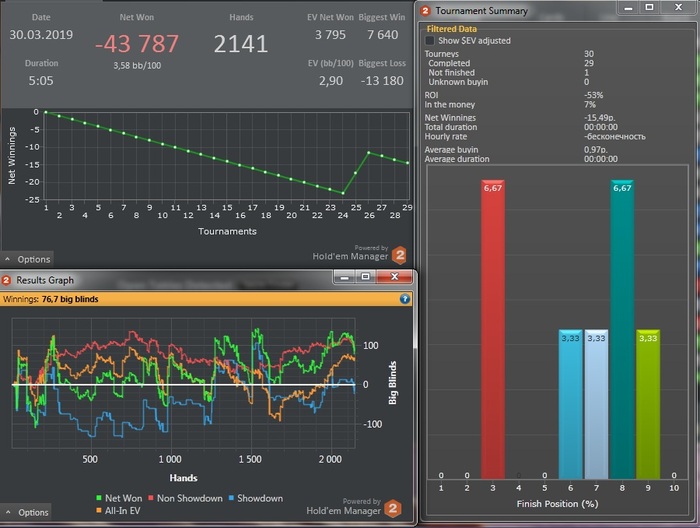Close the Results Graph window
Image resolution: width=700 pixels, height=528 pixels.
394,277
